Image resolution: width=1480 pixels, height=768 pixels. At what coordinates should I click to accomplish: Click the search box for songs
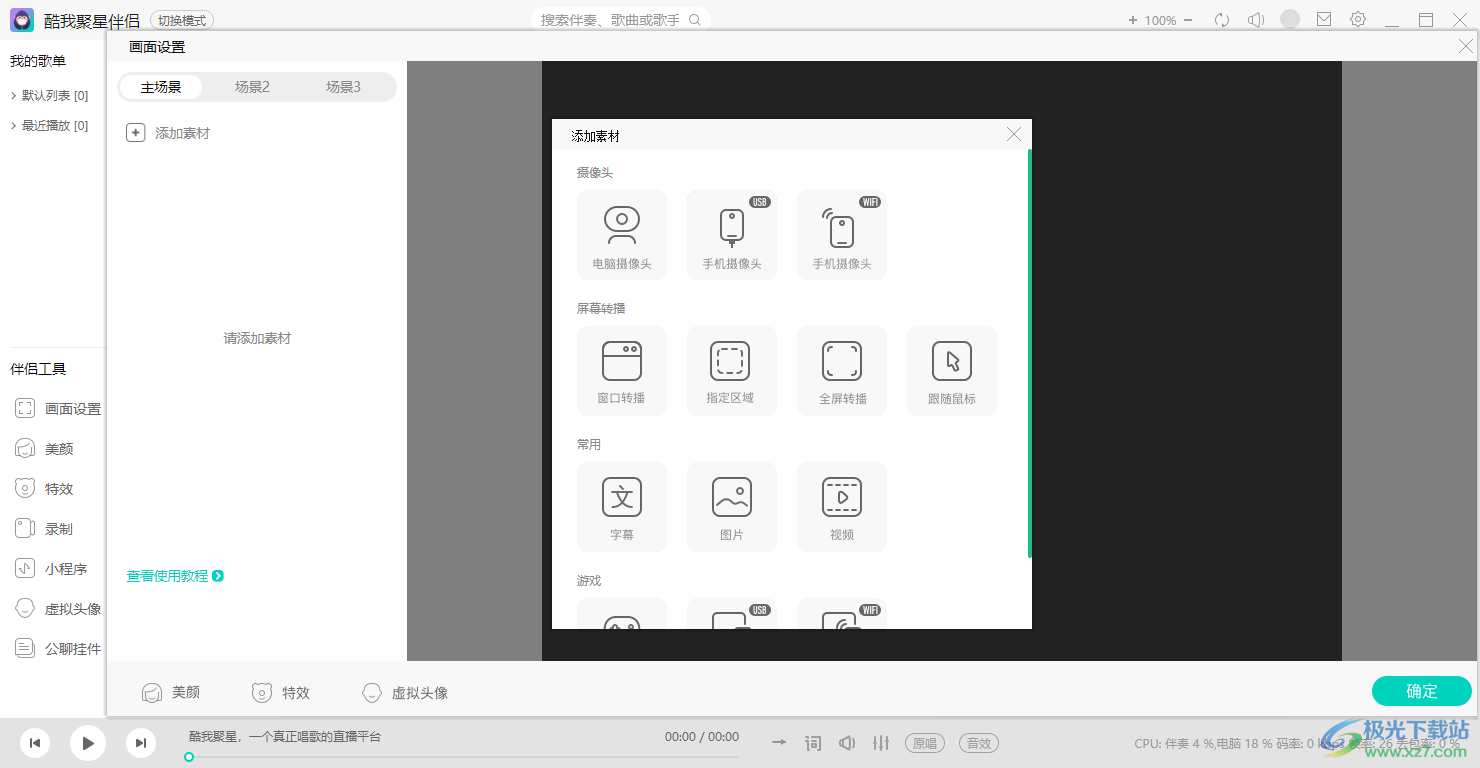(621, 20)
